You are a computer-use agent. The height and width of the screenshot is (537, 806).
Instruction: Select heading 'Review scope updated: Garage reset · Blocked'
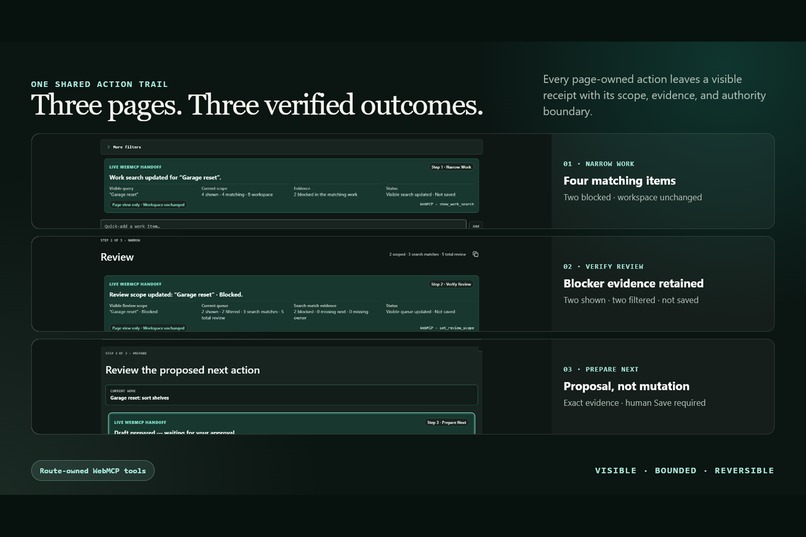[176, 294]
